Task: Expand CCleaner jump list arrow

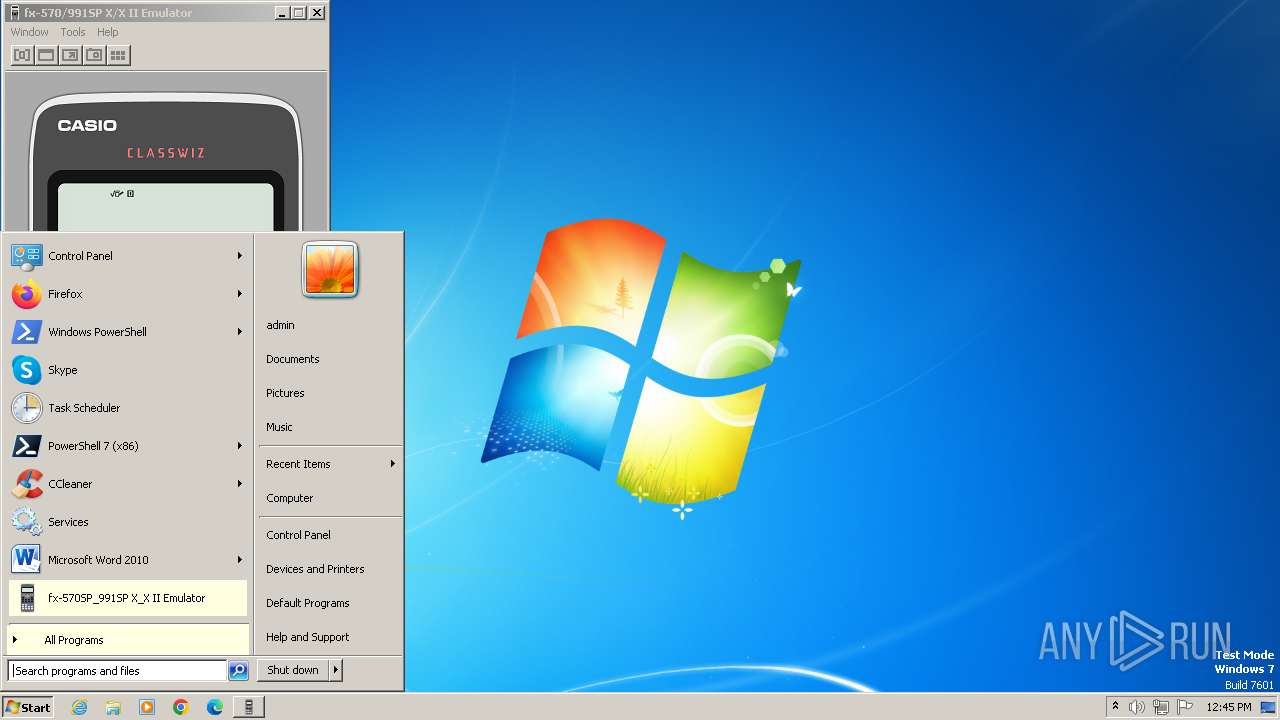Action: pos(240,484)
